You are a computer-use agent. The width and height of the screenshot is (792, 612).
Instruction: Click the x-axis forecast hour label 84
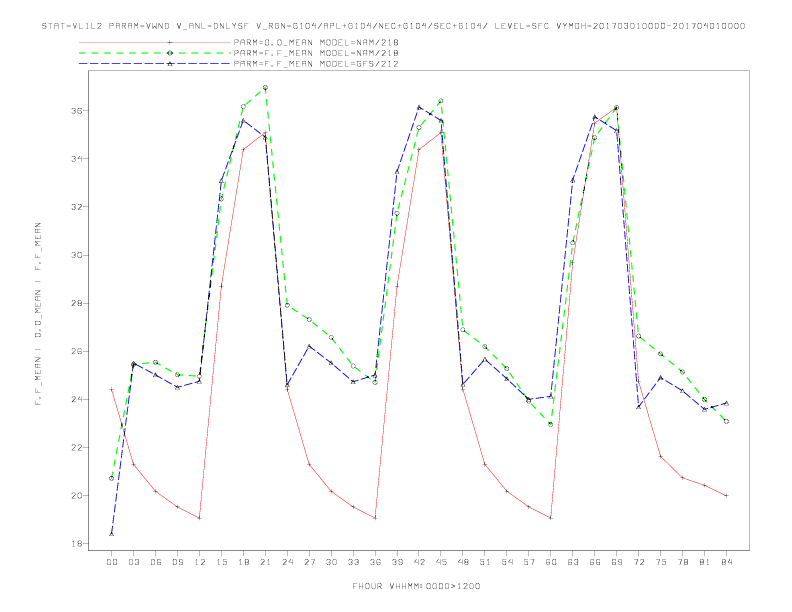point(726,562)
